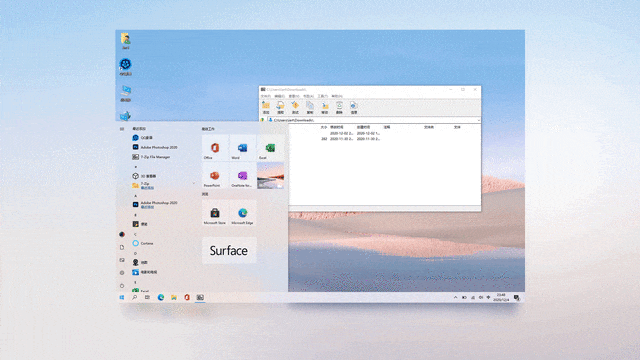Open the Info icon in 7-Zip toolbar
The width and height of the screenshot is (640, 360).
click(354, 108)
